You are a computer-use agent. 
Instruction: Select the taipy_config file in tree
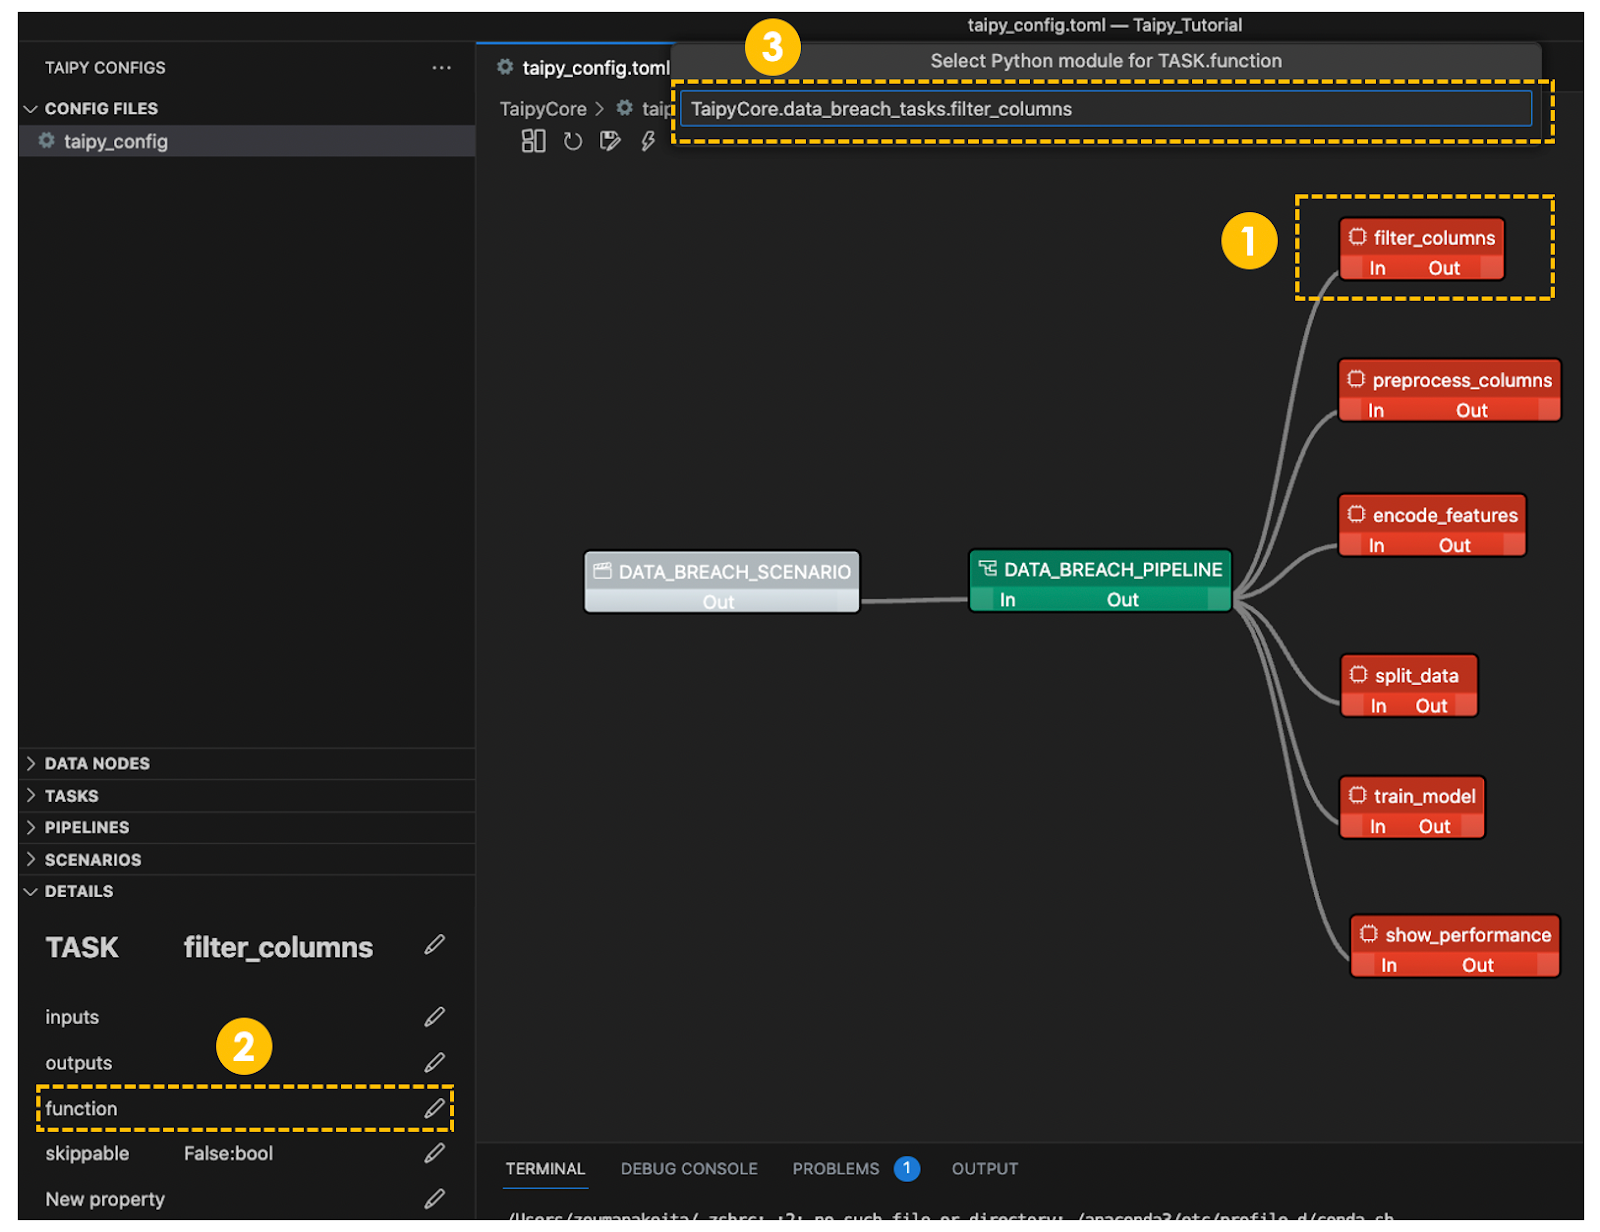115,142
